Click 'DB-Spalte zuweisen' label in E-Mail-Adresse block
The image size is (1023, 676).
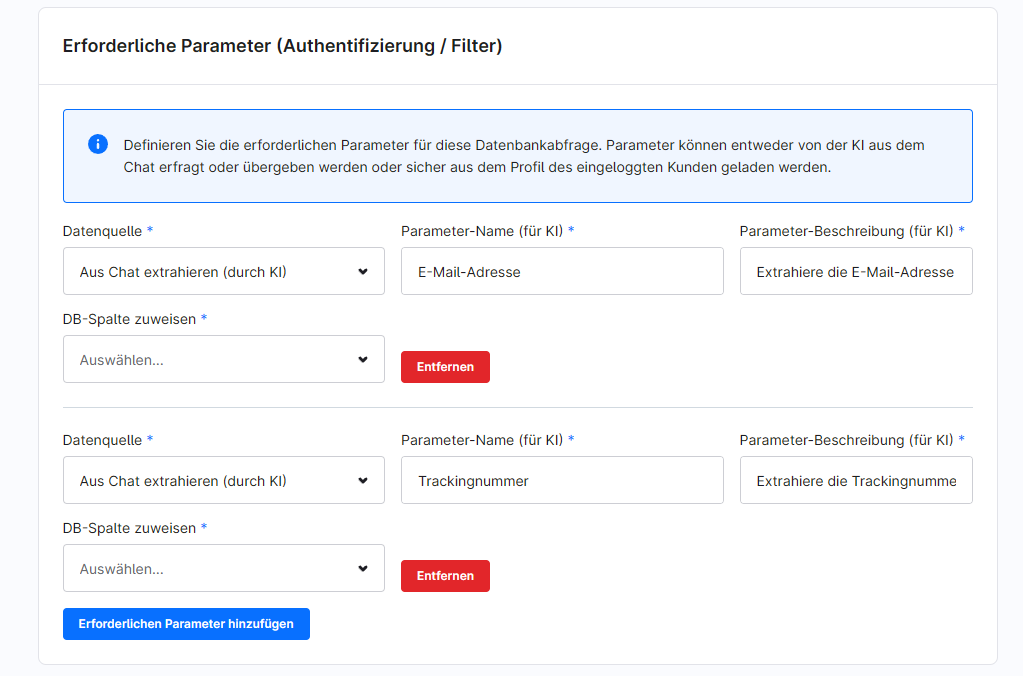(129, 319)
